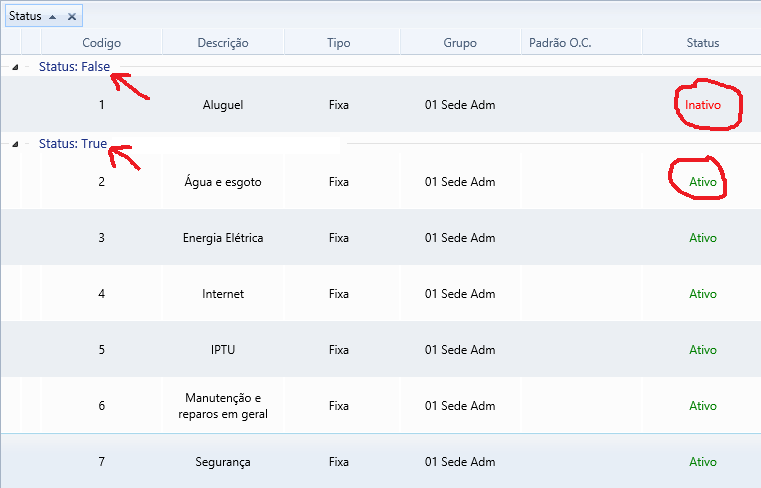Click code 2 in the Codigo column
This screenshot has height=488, width=761.
click(101, 182)
